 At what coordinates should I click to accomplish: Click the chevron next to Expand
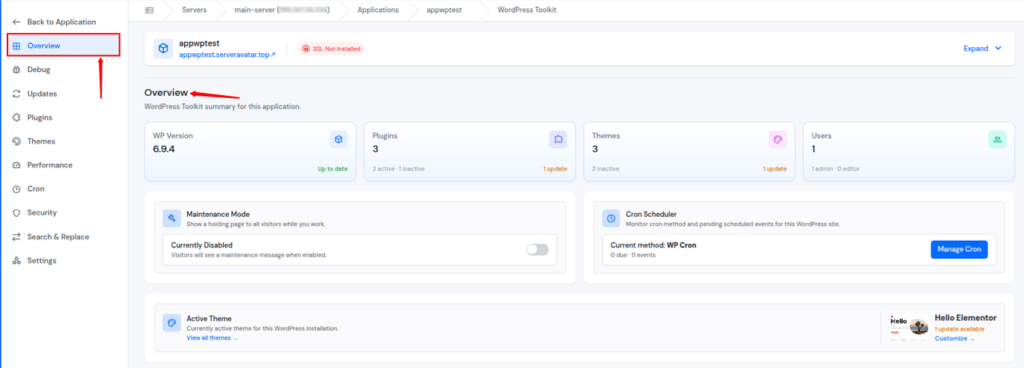coord(997,48)
